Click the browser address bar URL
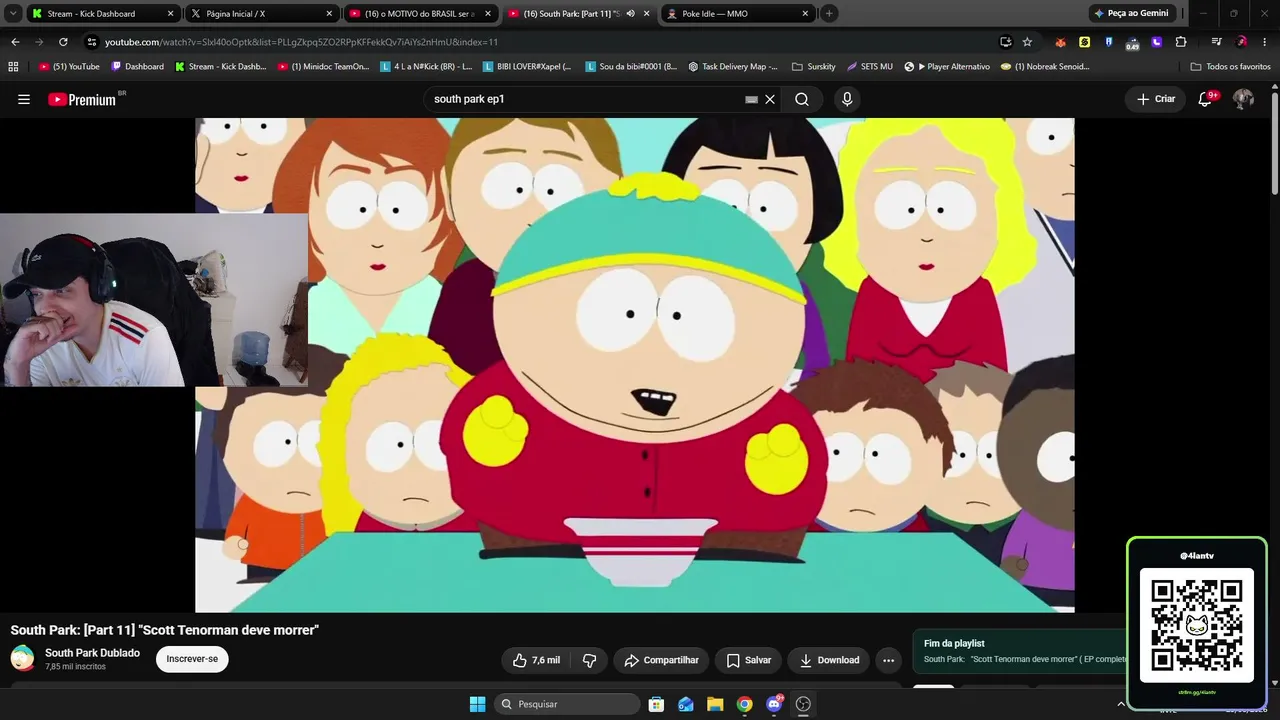The image size is (1280, 720). pos(301,42)
